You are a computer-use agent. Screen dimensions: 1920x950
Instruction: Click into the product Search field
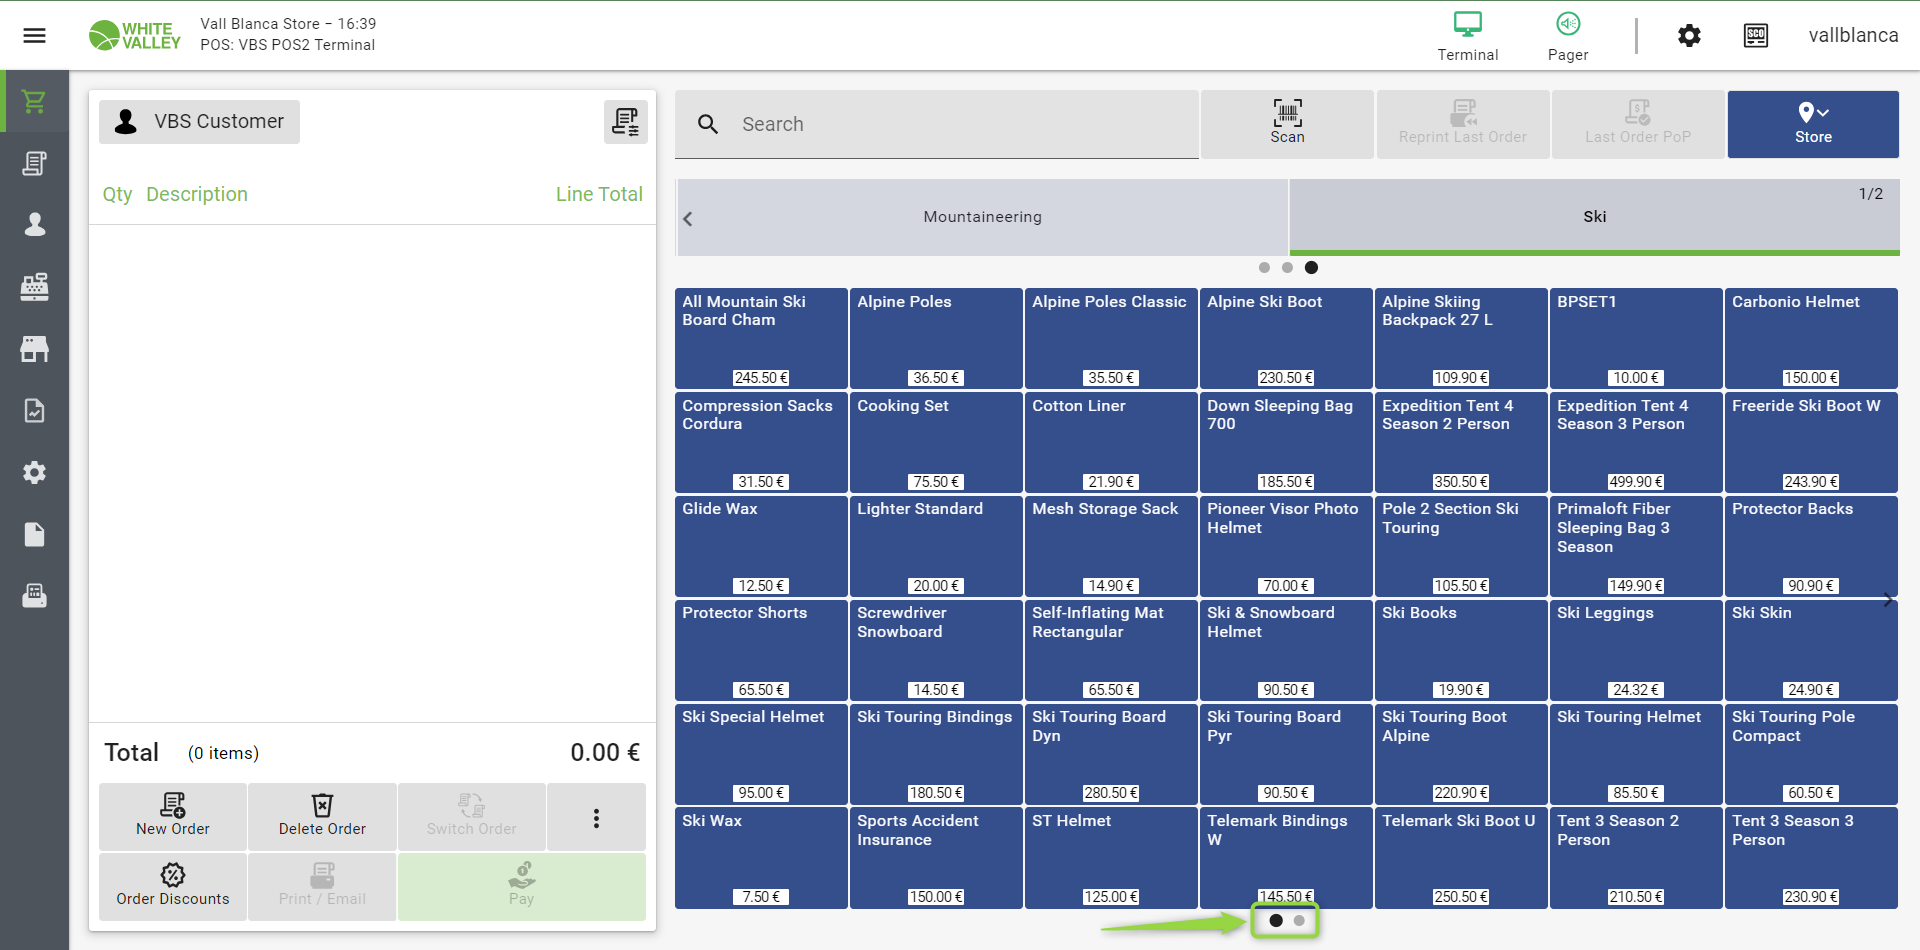tap(960, 124)
